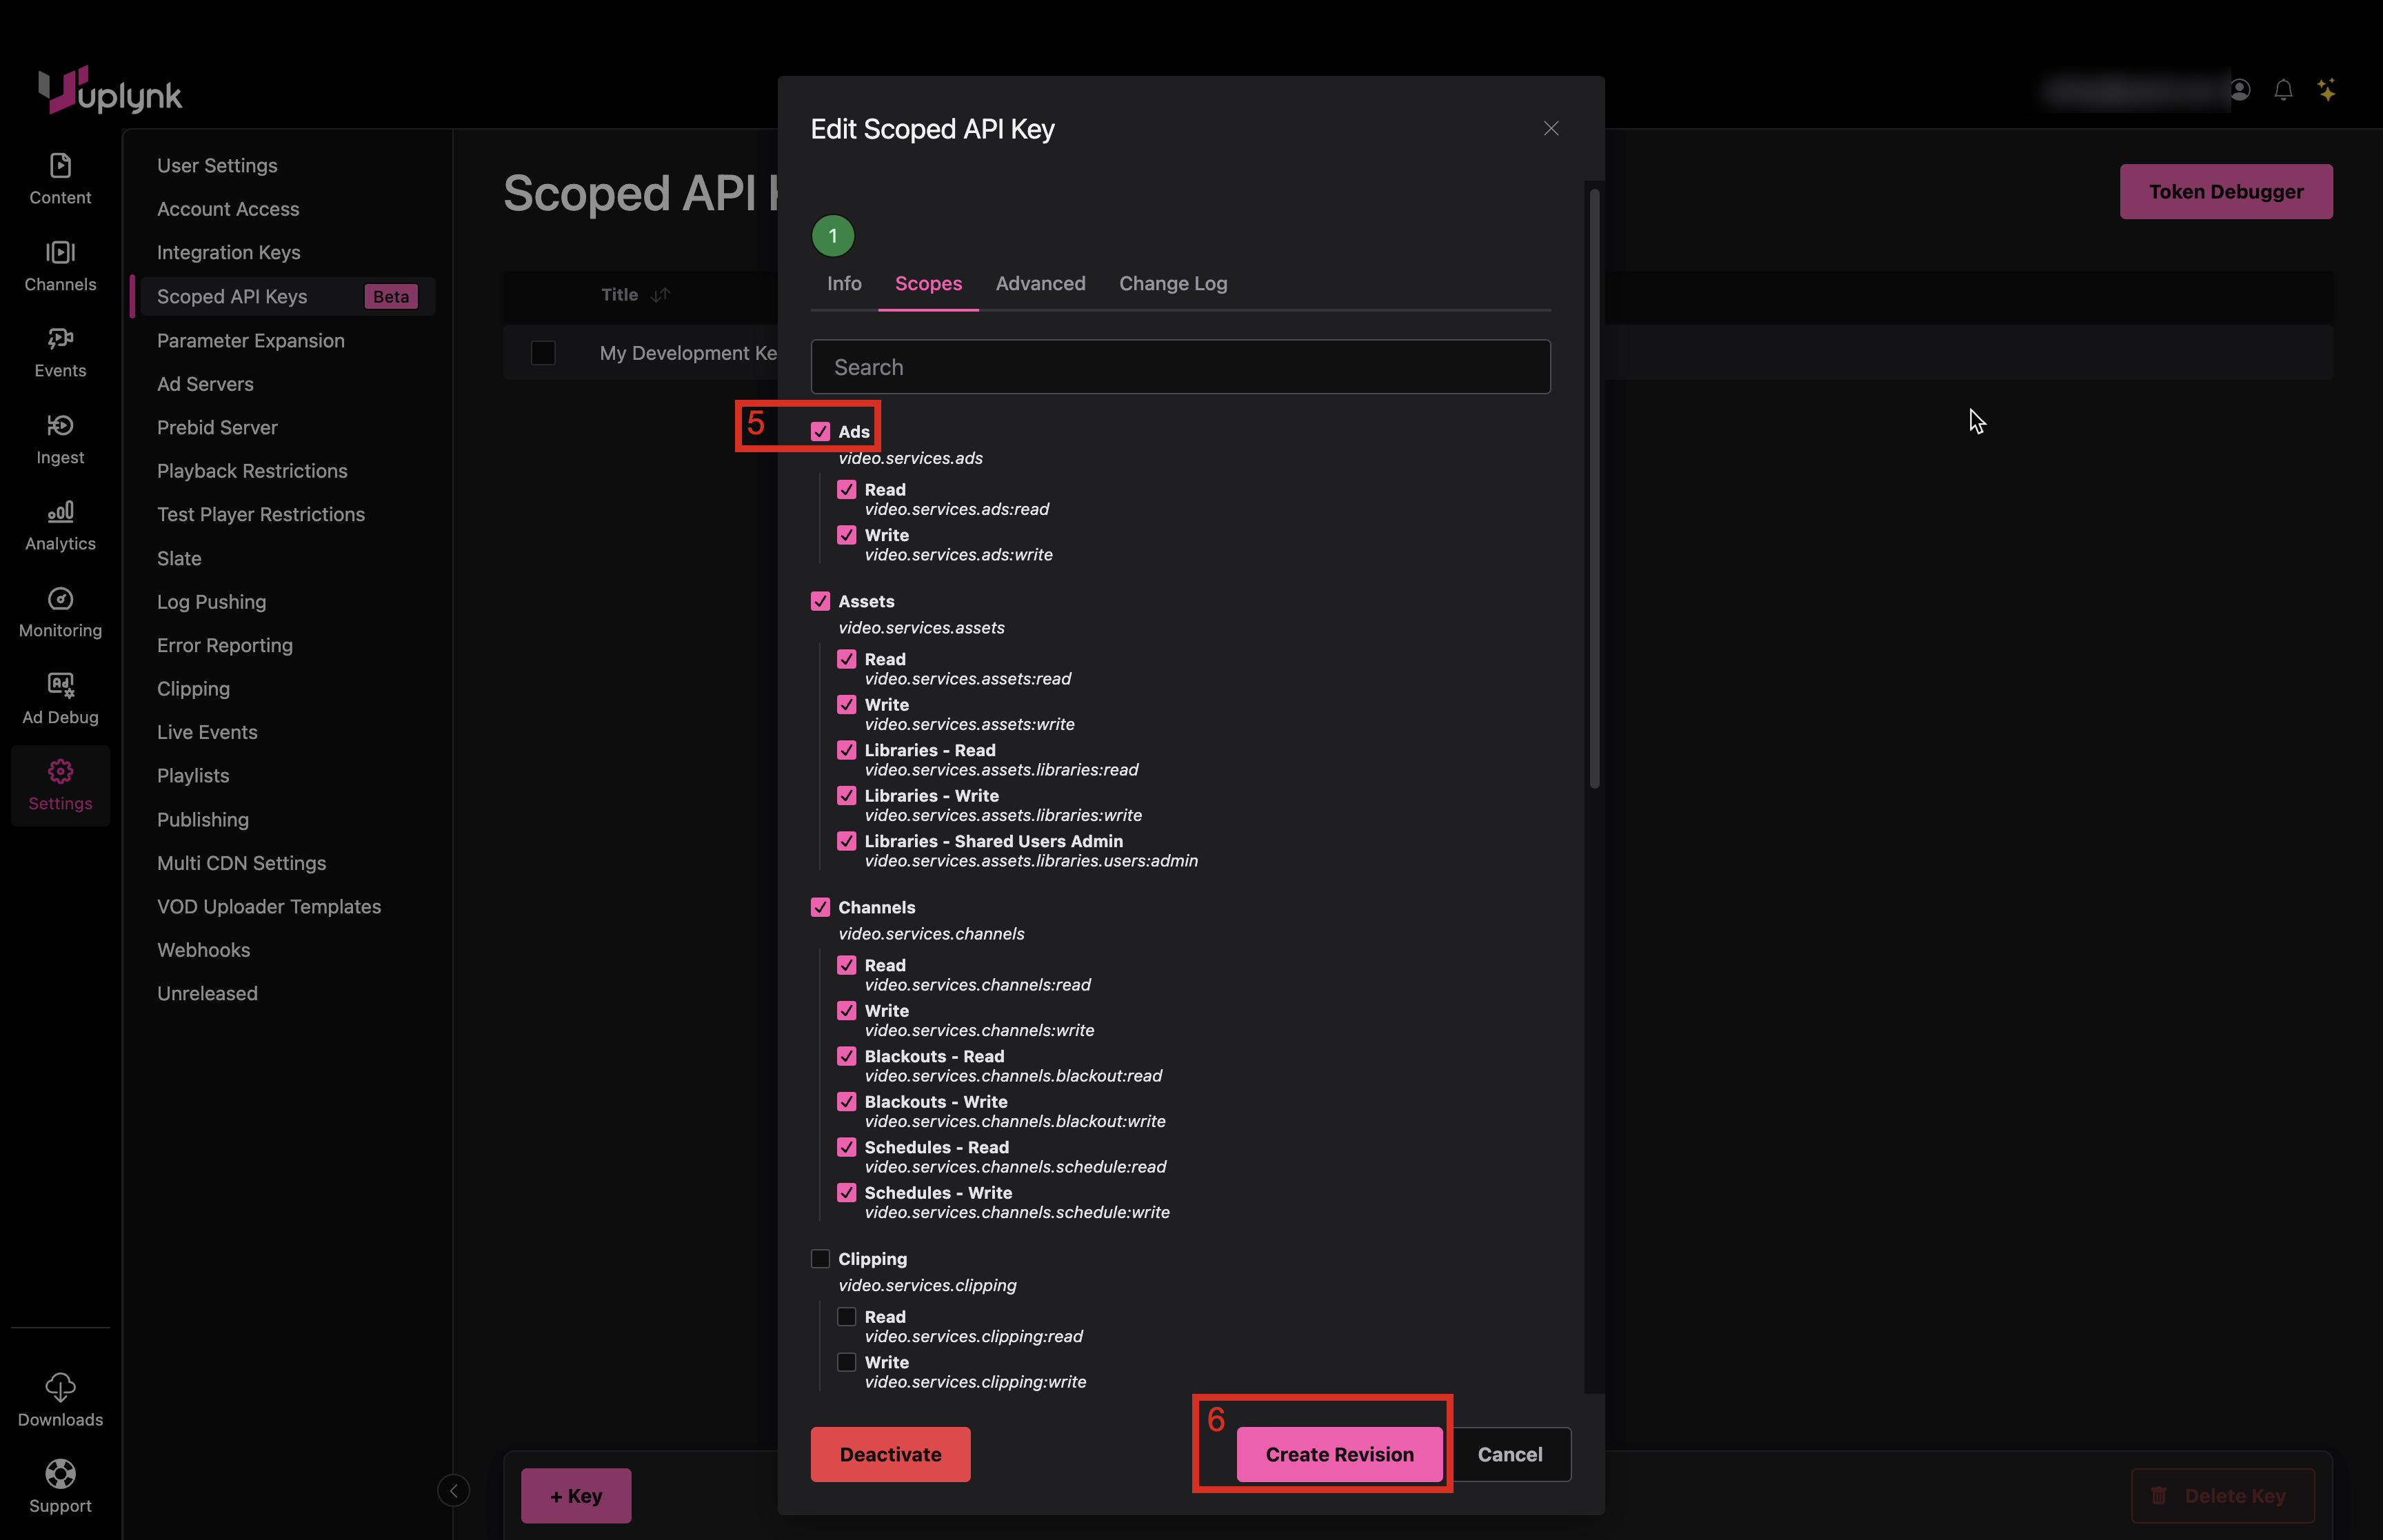Sort by the Title column arrows

661,295
